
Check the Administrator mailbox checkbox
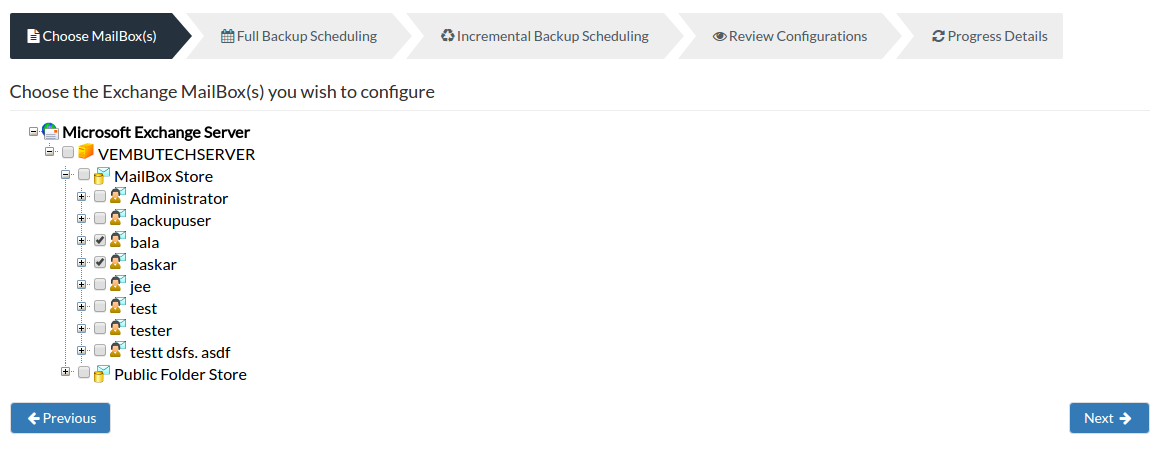pyautogui.click(x=100, y=197)
